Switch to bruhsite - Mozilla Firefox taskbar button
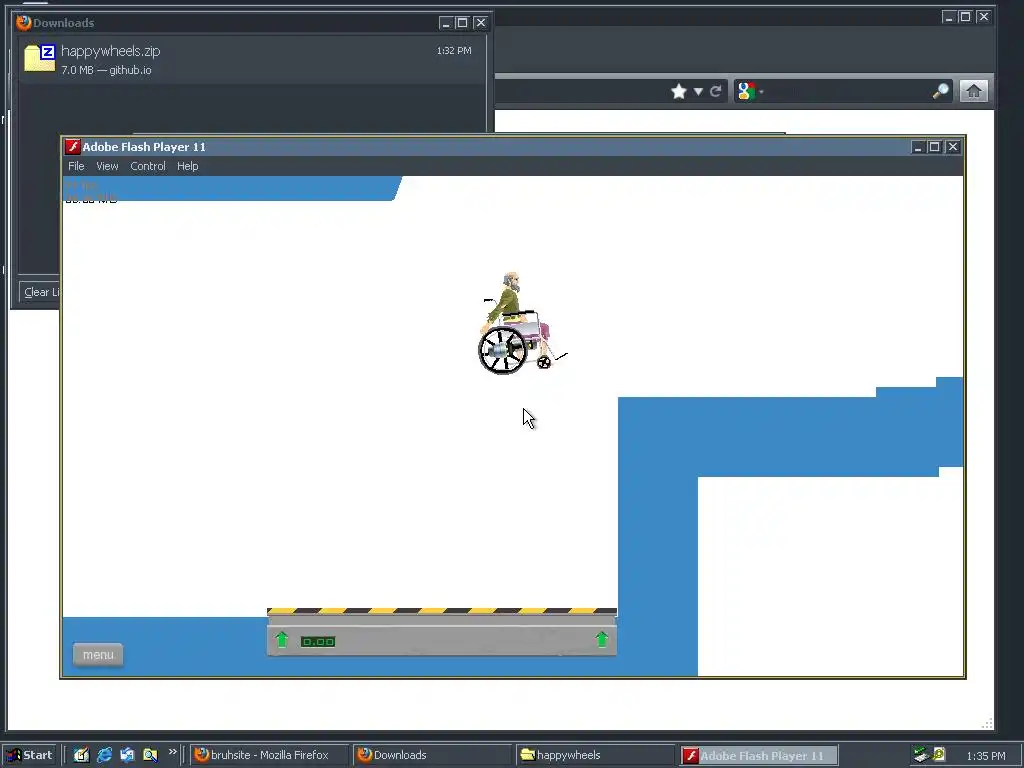The width and height of the screenshot is (1024, 768). pyautogui.click(x=269, y=755)
